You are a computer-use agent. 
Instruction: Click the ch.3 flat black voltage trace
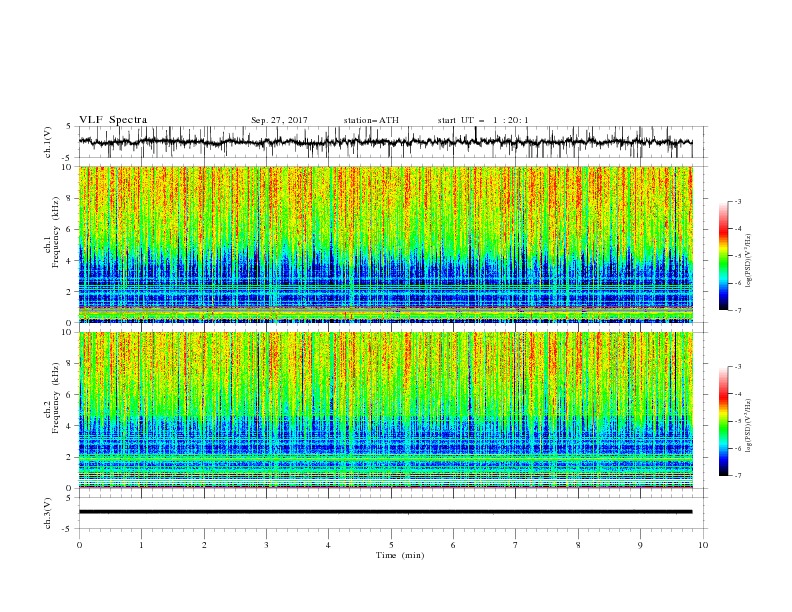coord(385,512)
